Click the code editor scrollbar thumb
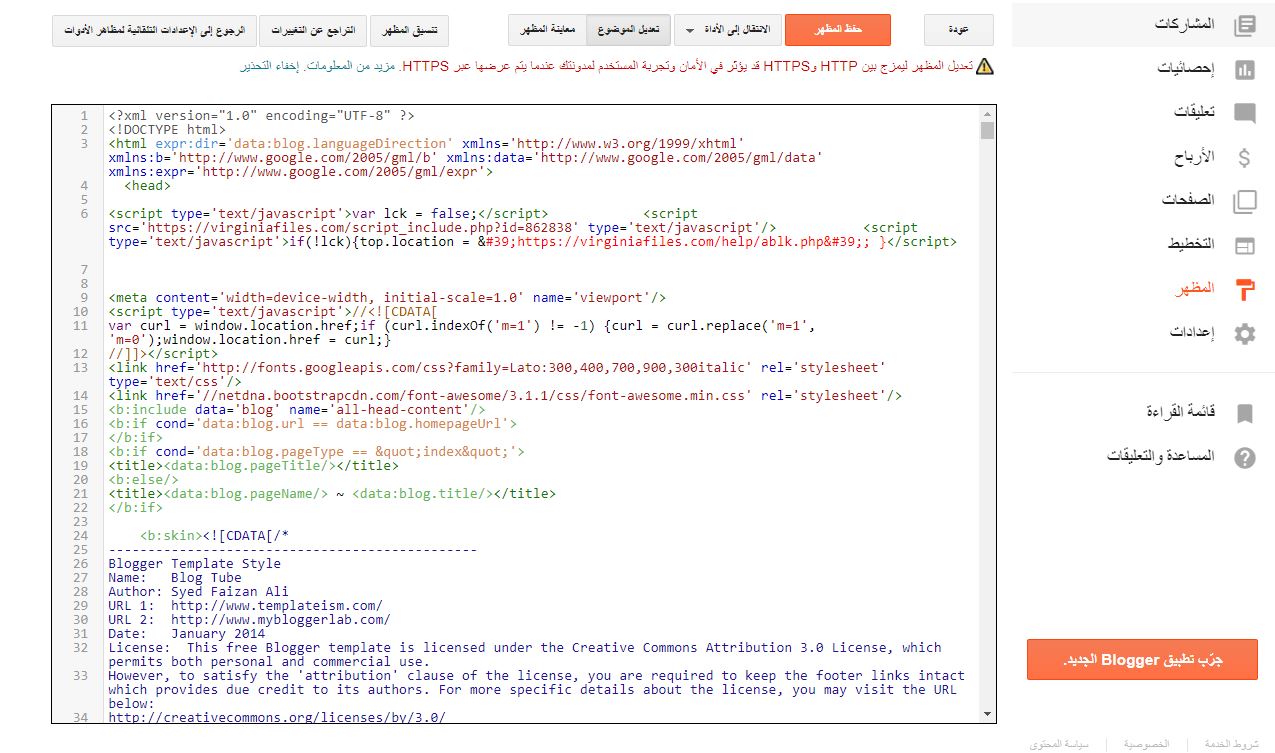Viewport: 1275px width, 753px height. coord(988,131)
